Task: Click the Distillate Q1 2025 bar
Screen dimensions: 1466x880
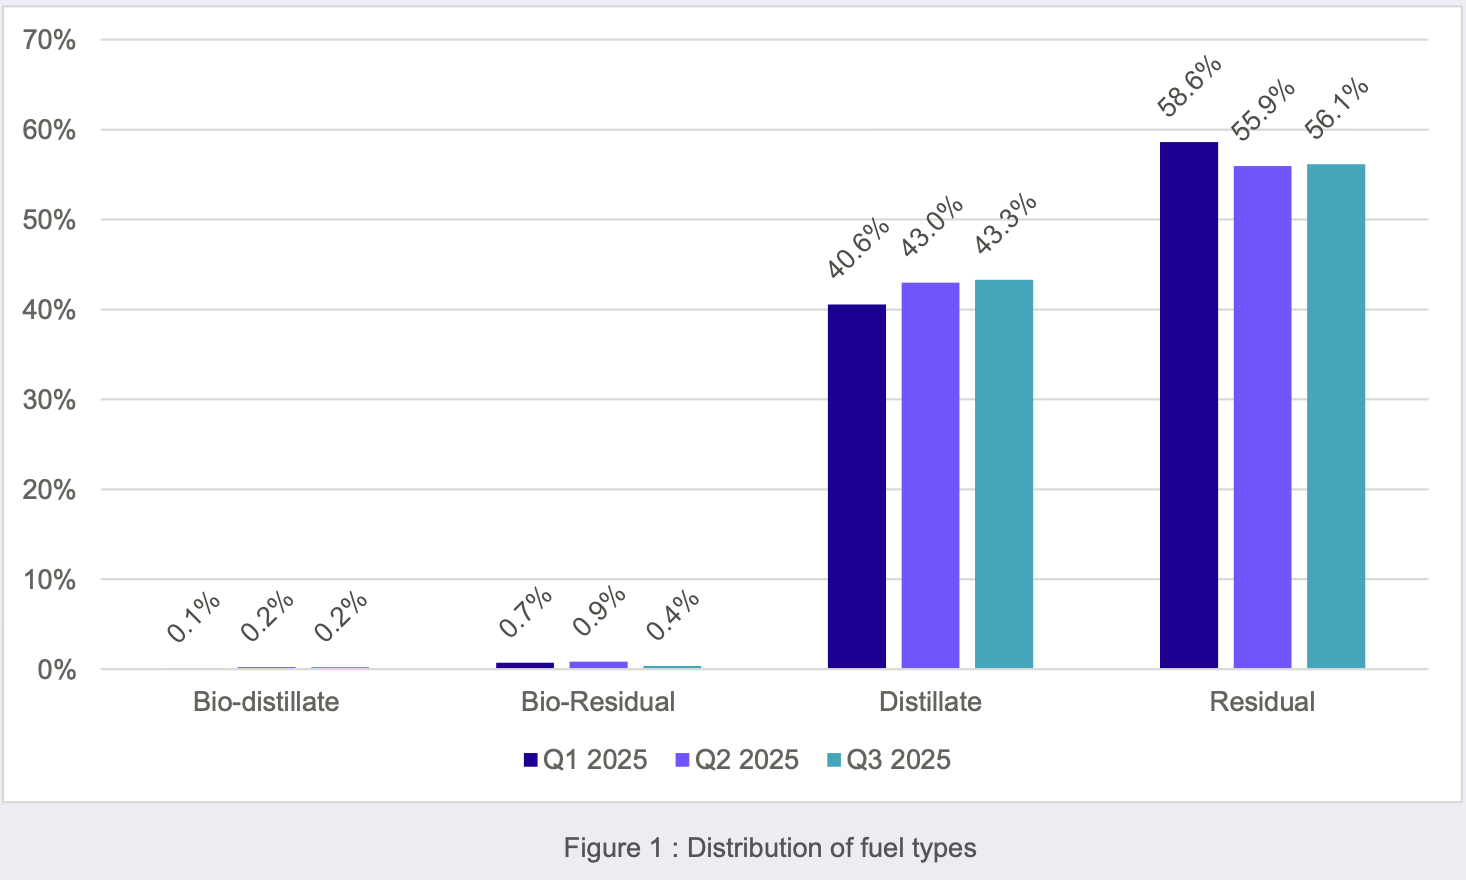Action: (857, 486)
